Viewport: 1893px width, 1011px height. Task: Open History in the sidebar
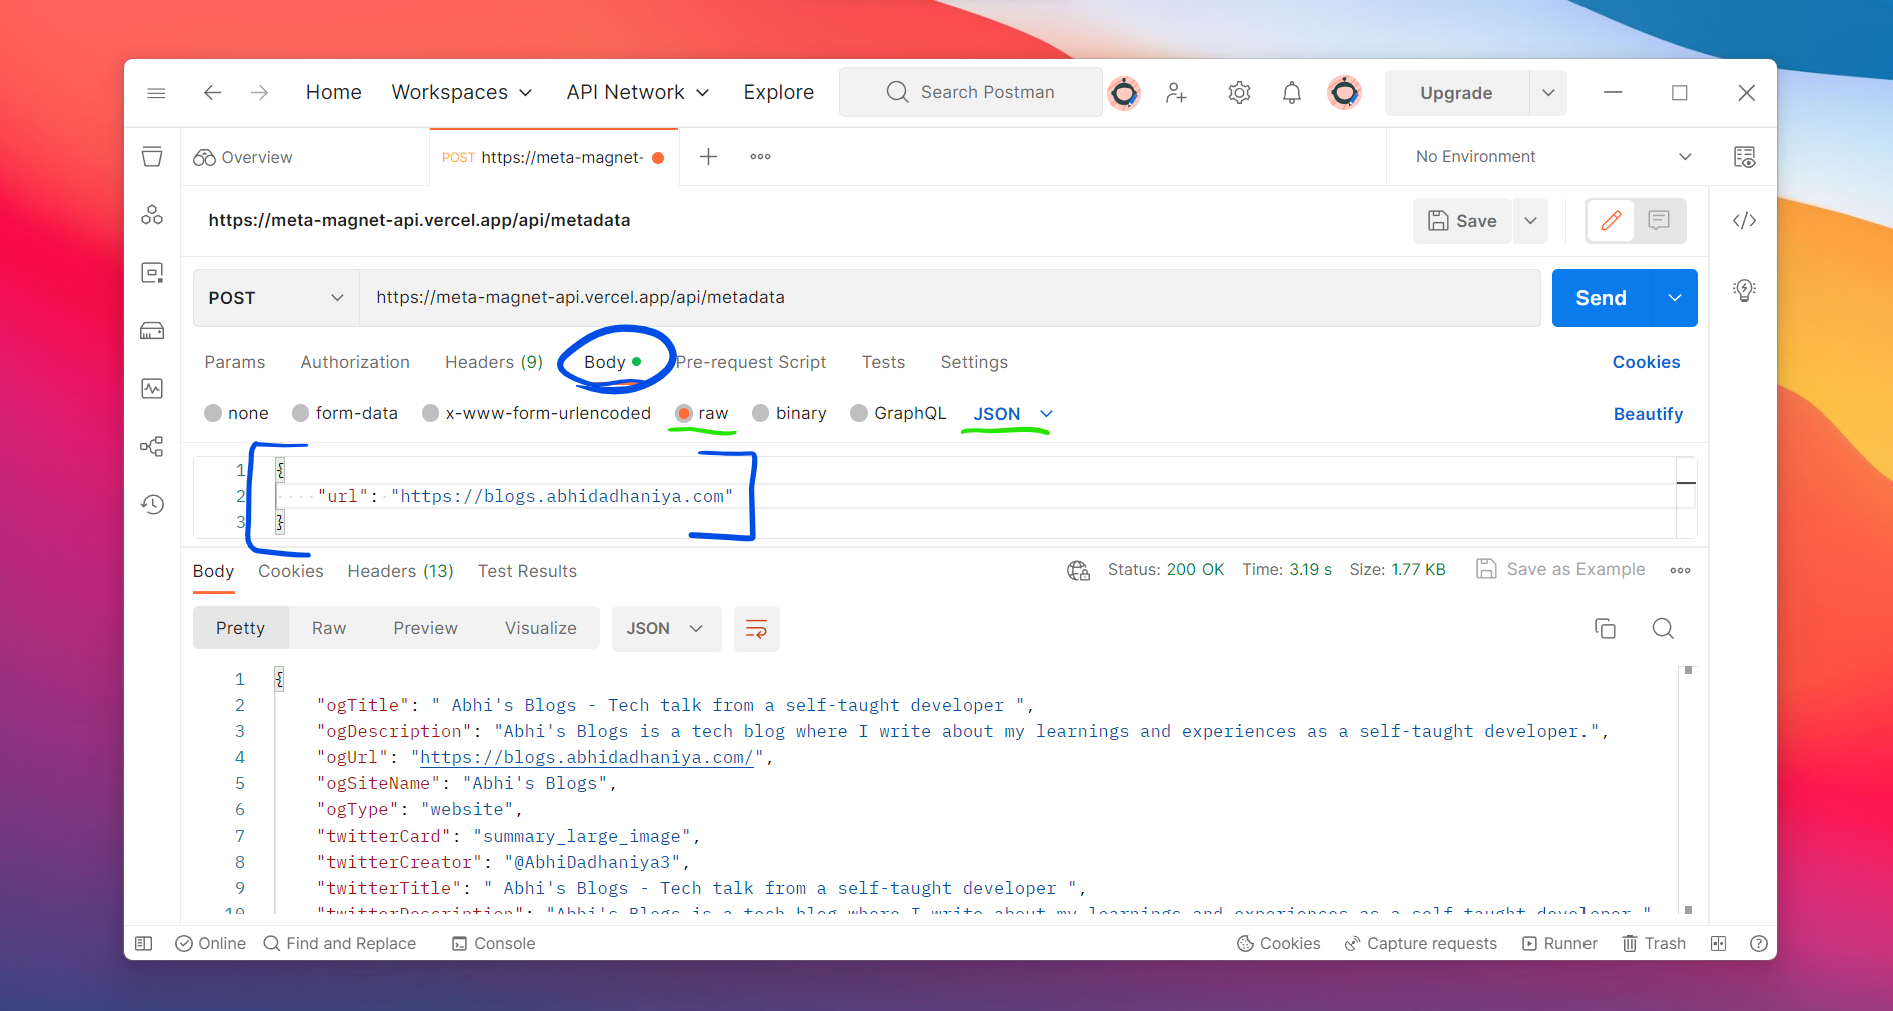pos(152,505)
